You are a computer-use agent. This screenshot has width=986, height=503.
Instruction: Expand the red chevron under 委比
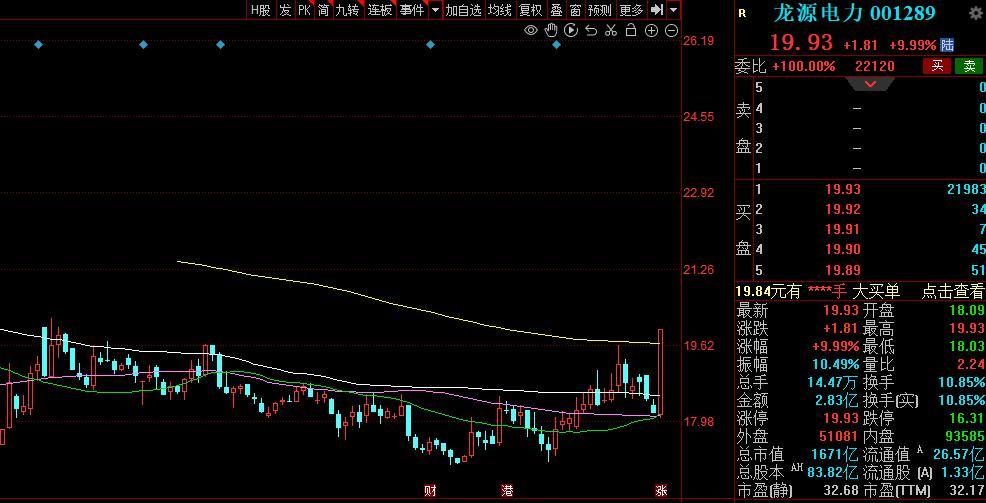coord(870,85)
